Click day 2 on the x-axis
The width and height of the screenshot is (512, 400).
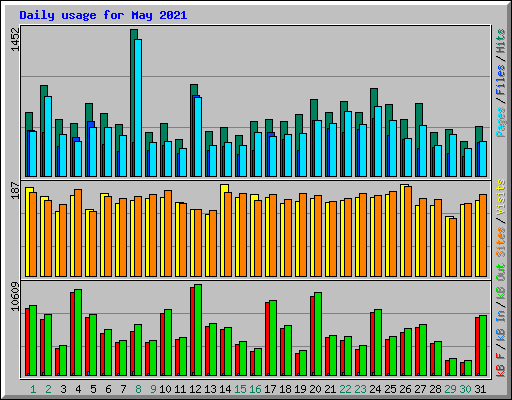tap(48, 389)
